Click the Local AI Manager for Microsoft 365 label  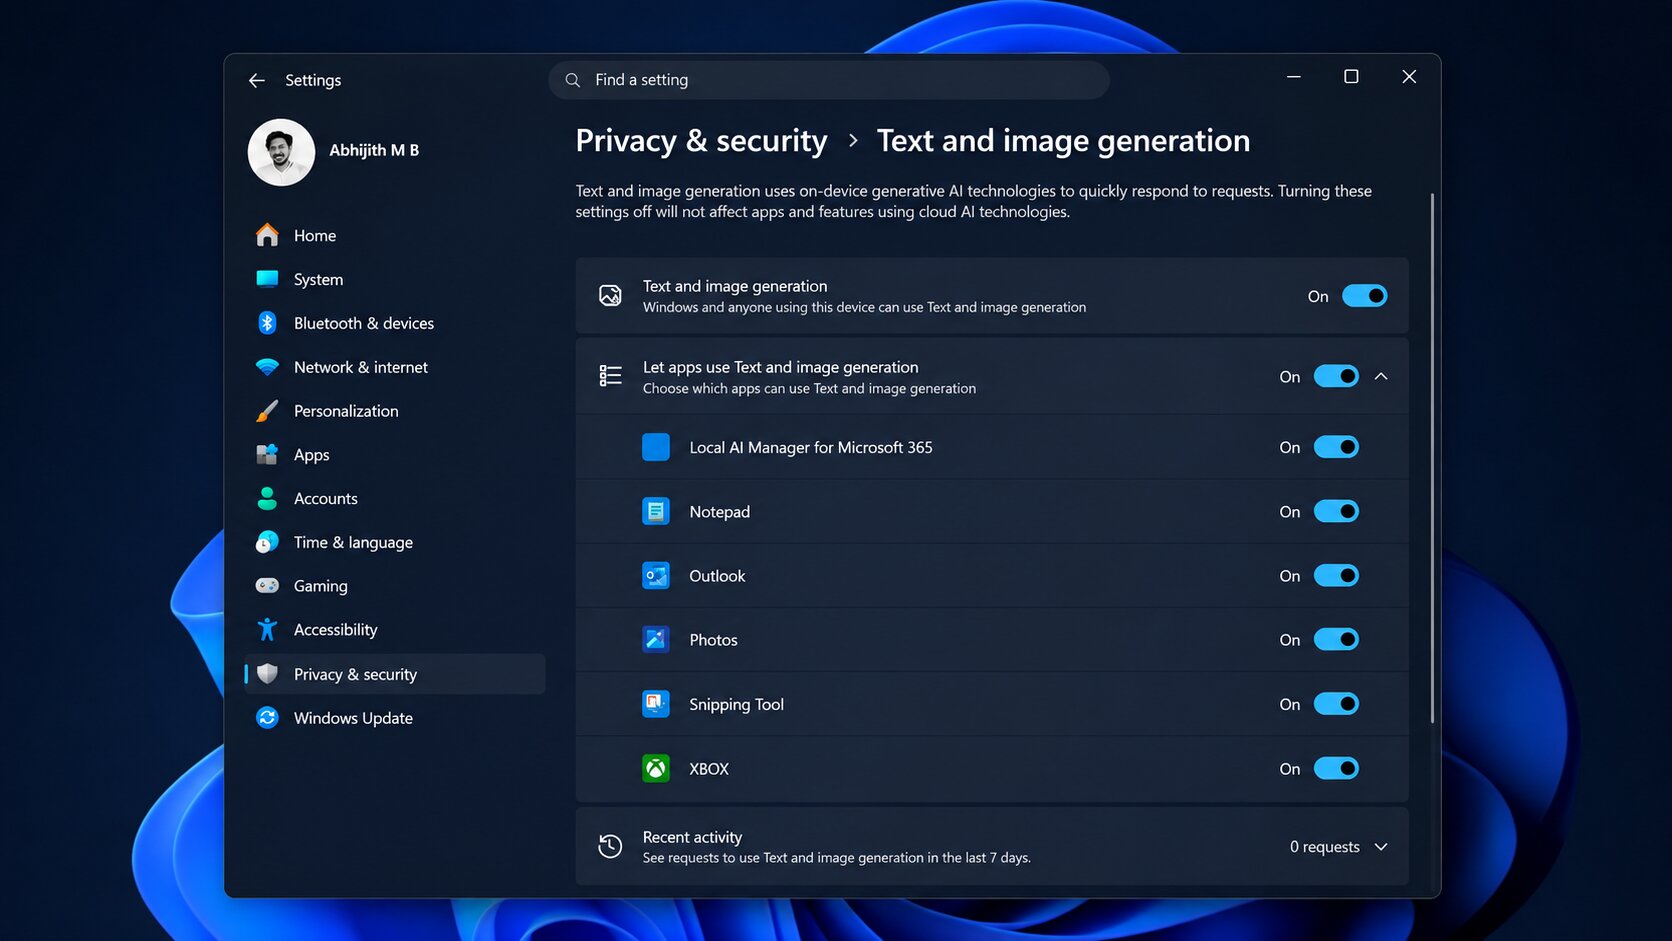point(811,447)
